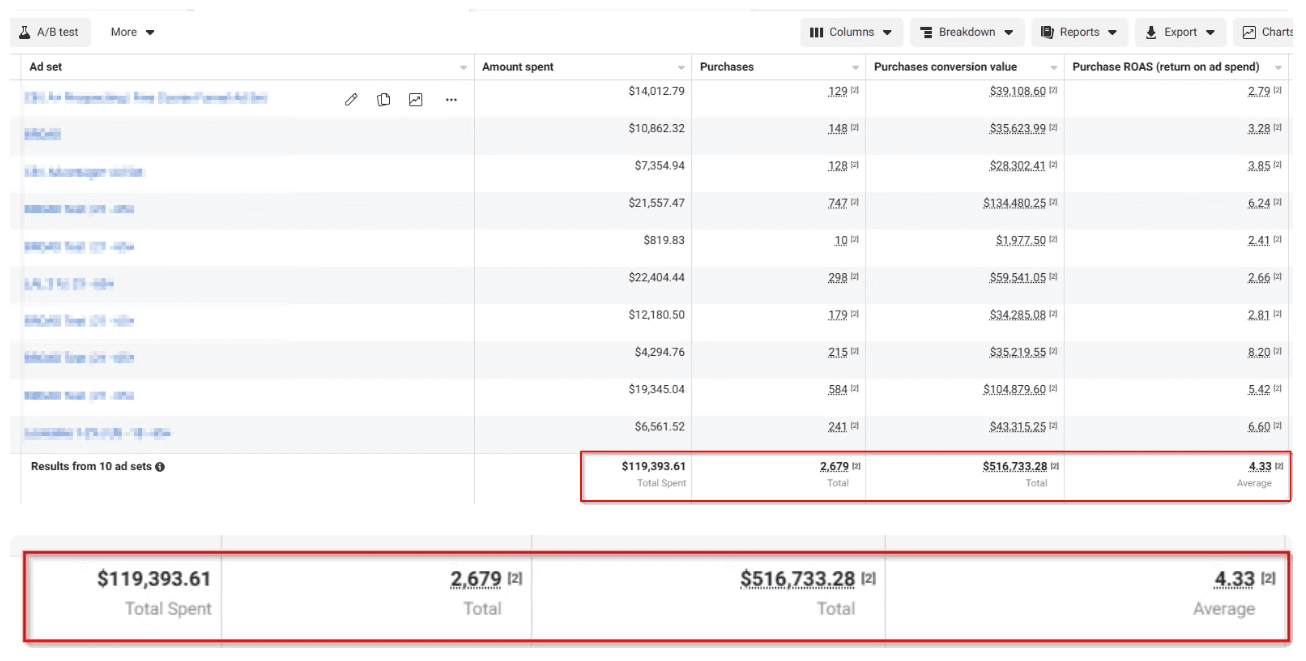
Task: Open the A/B test flask button
Action: [x=50, y=32]
